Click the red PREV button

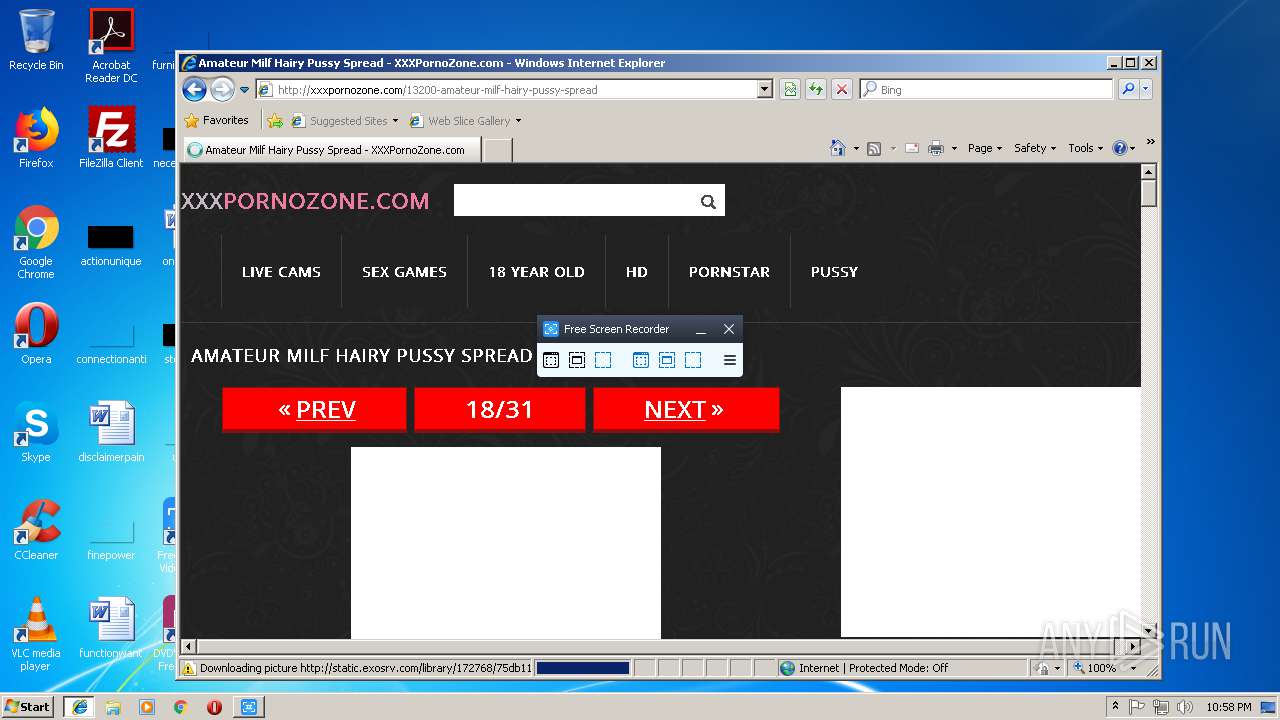click(x=314, y=409)
